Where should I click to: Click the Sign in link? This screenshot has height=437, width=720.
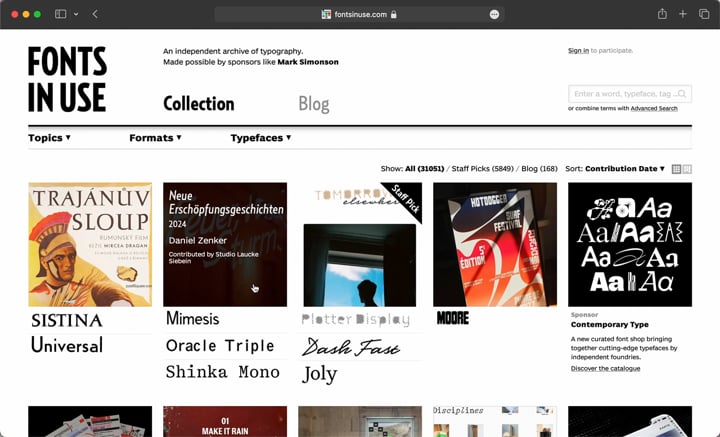(x=578, y=50)
